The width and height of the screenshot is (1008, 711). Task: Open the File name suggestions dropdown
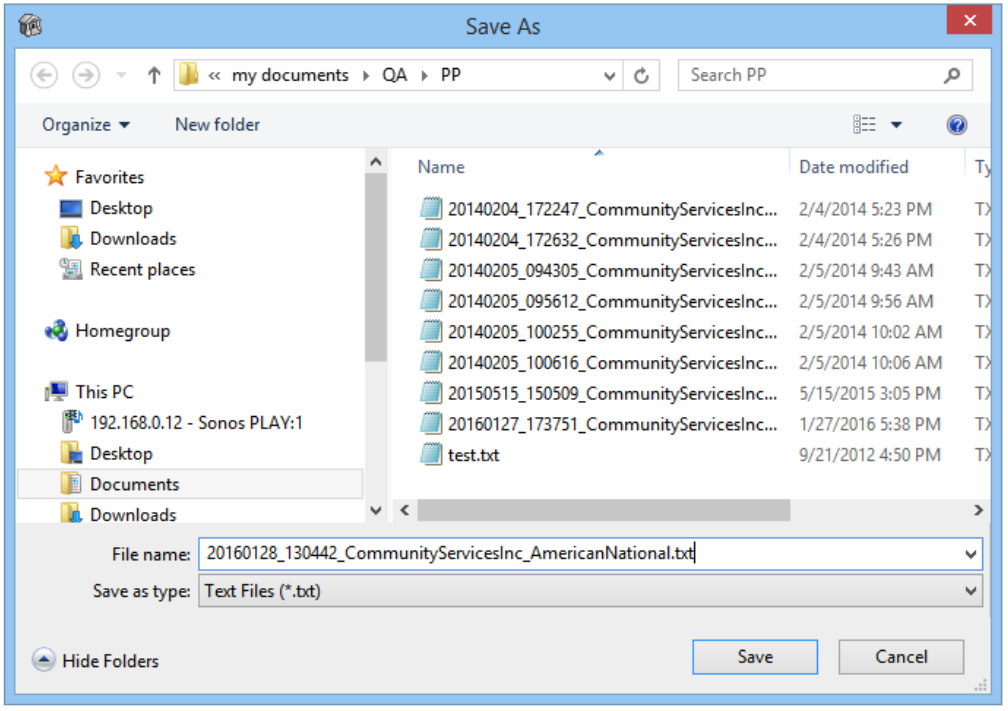point(969,554)
